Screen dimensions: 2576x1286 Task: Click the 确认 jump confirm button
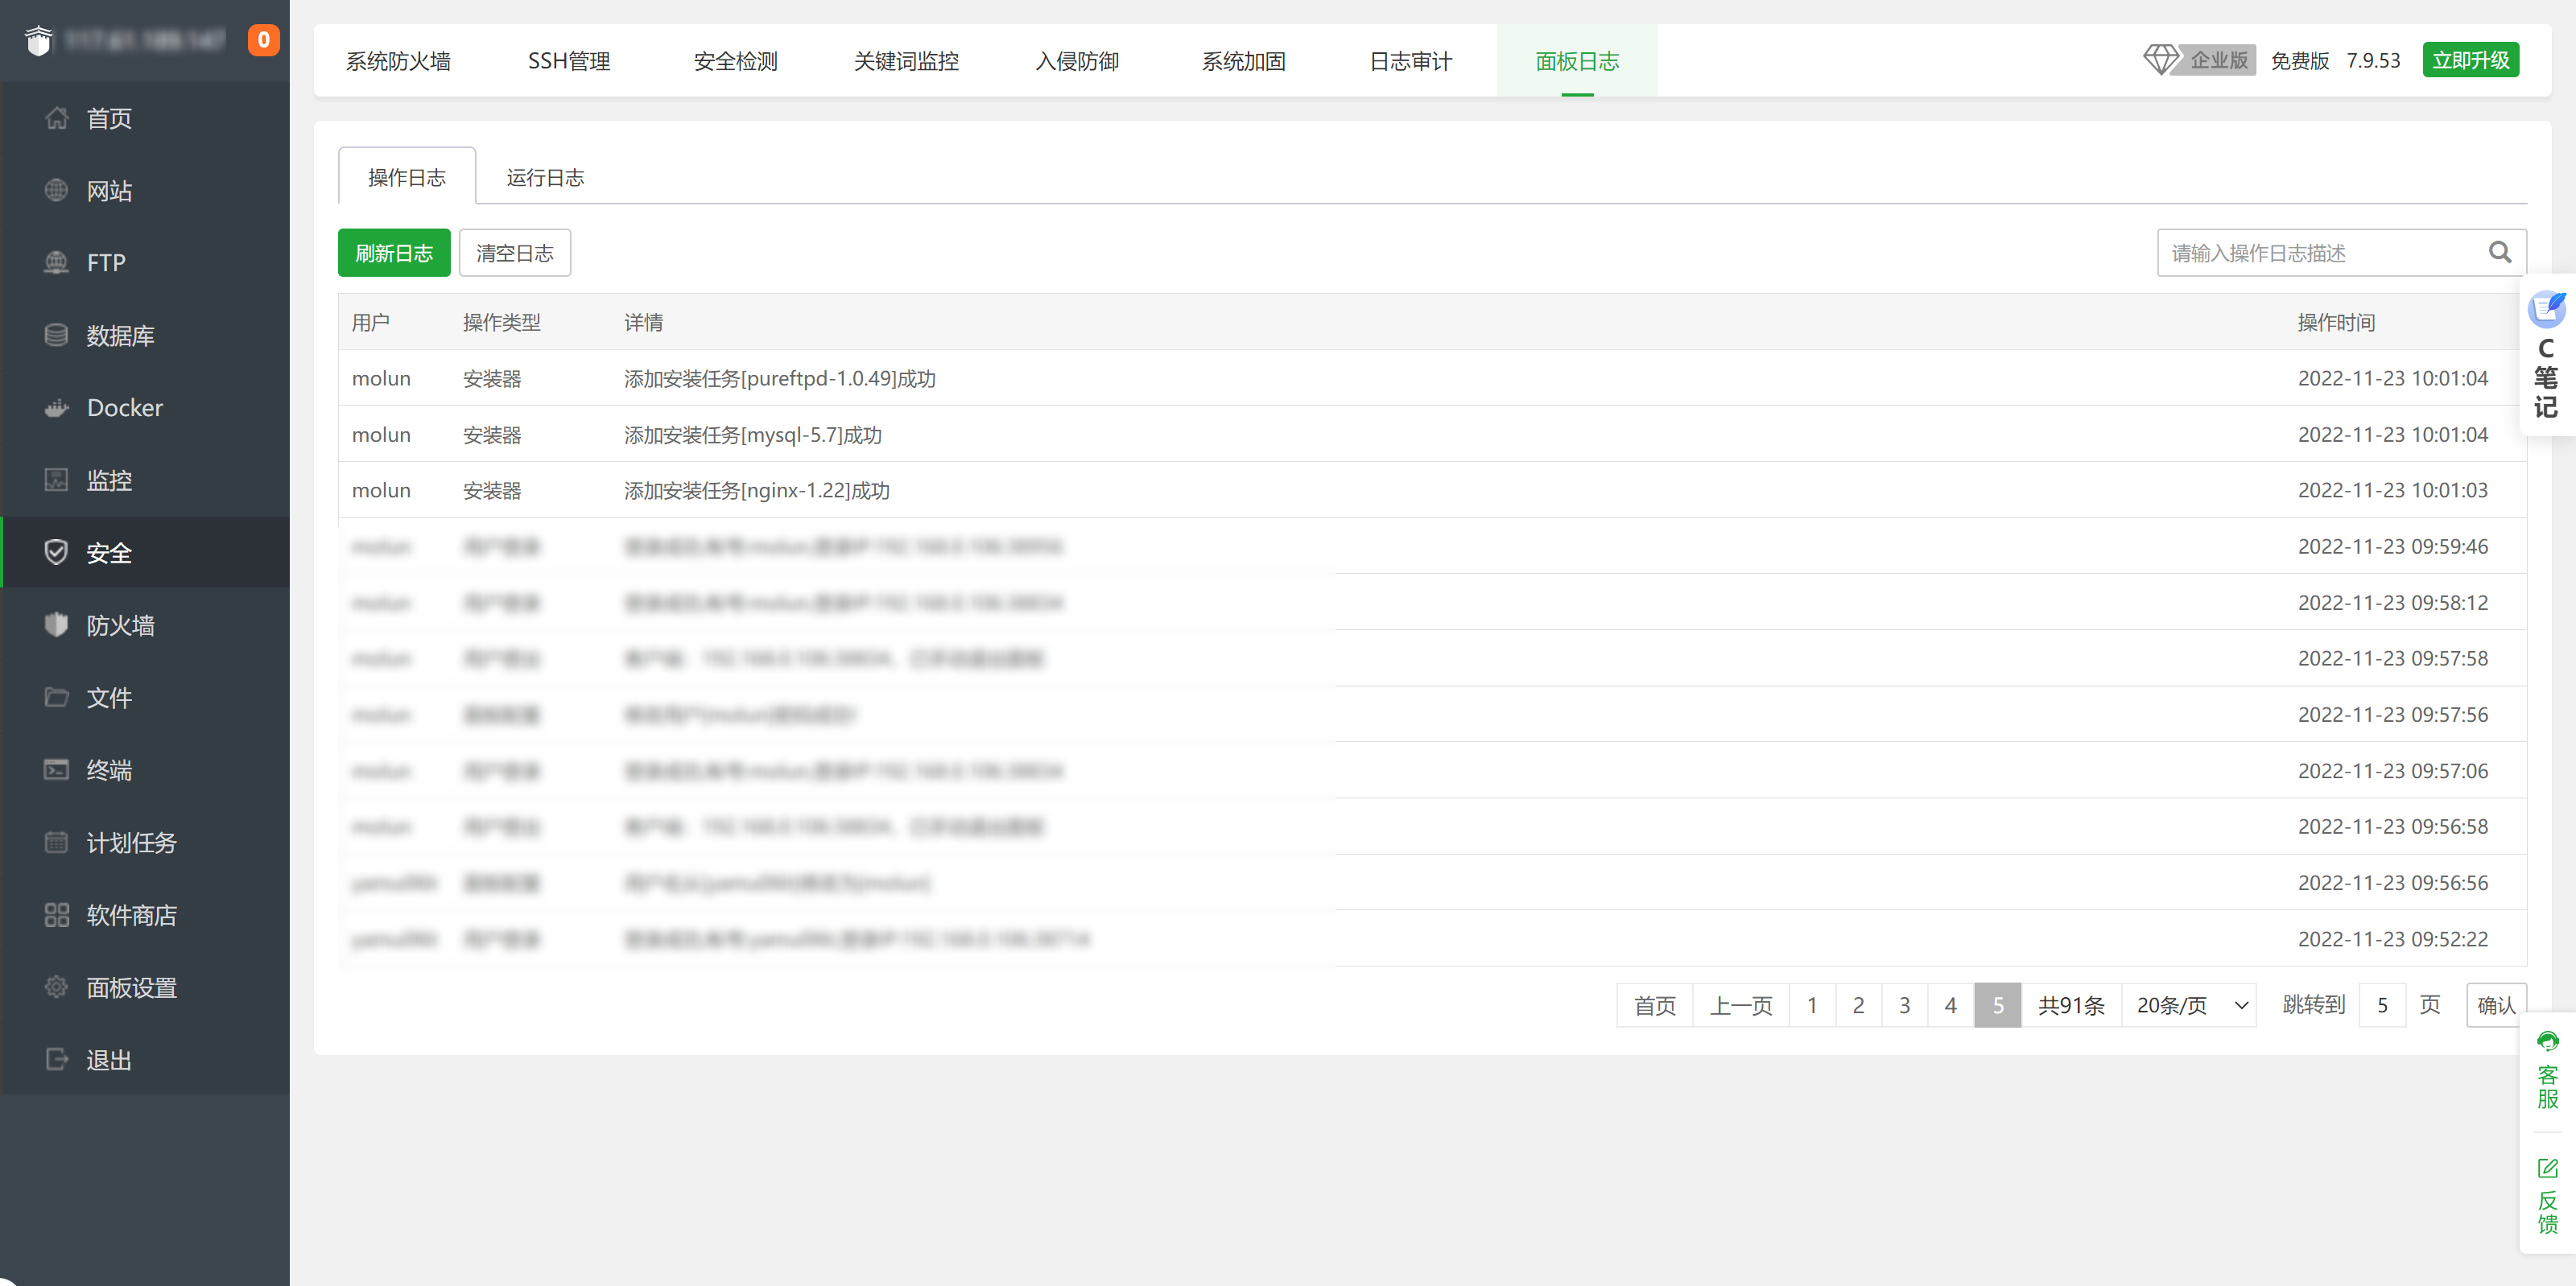(2496, 1005)
